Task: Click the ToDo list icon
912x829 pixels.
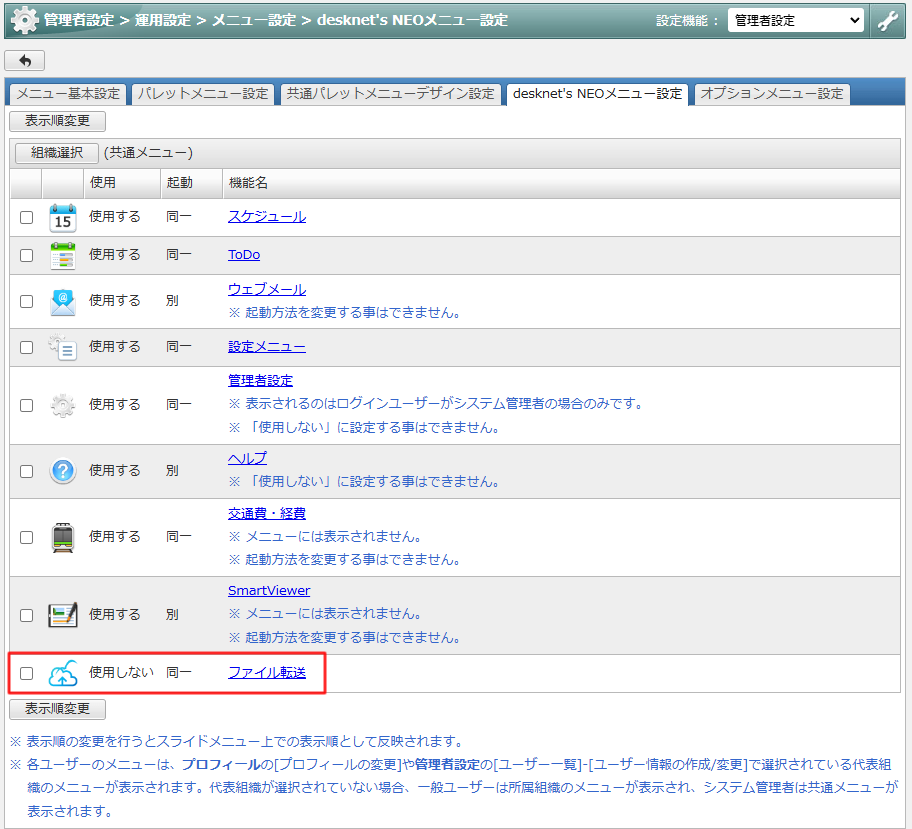Action: point(63,255)
